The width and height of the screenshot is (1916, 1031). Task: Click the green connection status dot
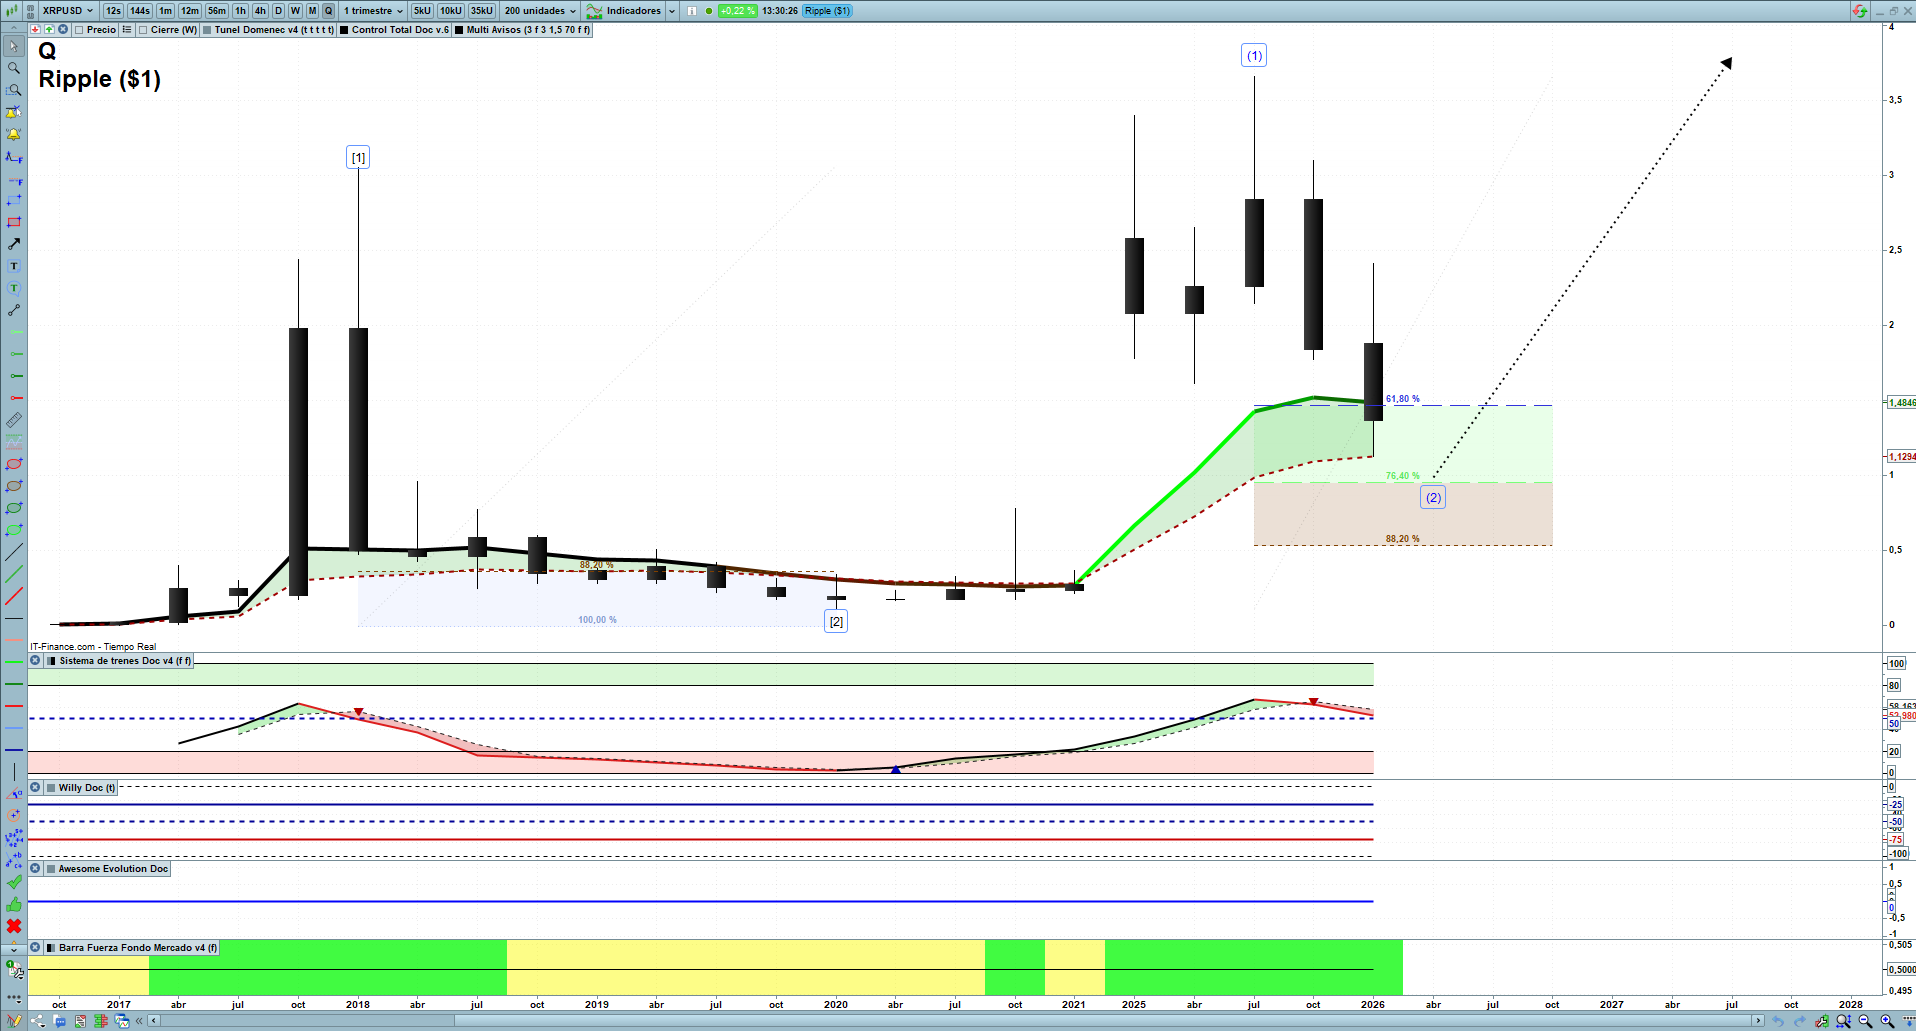tap(709, 11)
